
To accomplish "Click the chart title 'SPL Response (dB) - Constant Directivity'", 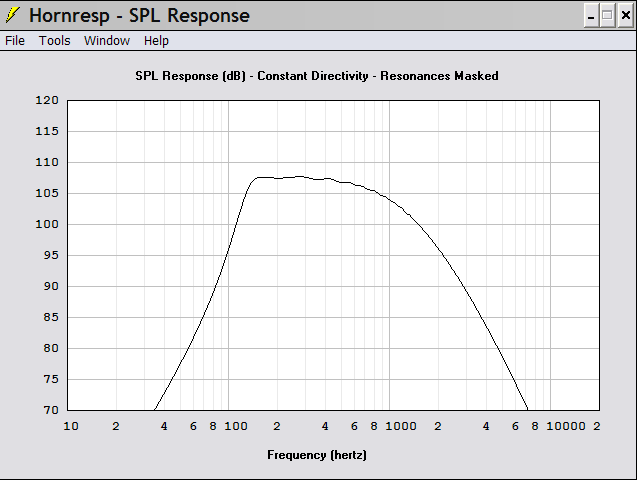I will pyautogui.click(x=251, y=76).
